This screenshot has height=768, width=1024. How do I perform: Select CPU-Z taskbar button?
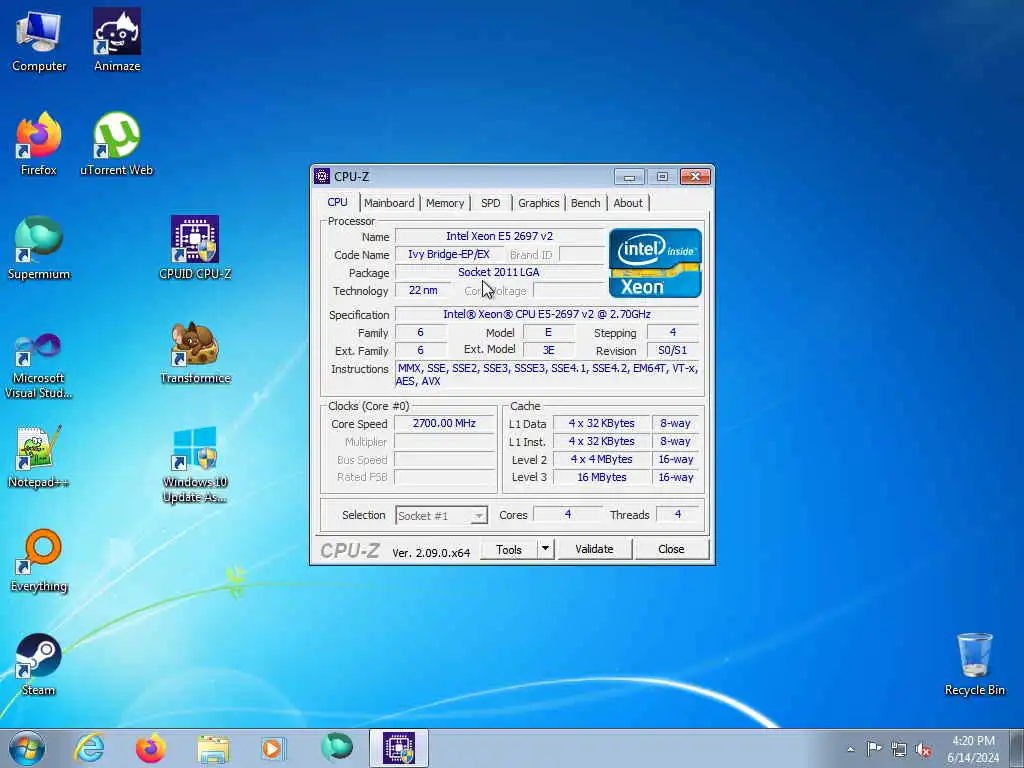(x=398, y=748)
